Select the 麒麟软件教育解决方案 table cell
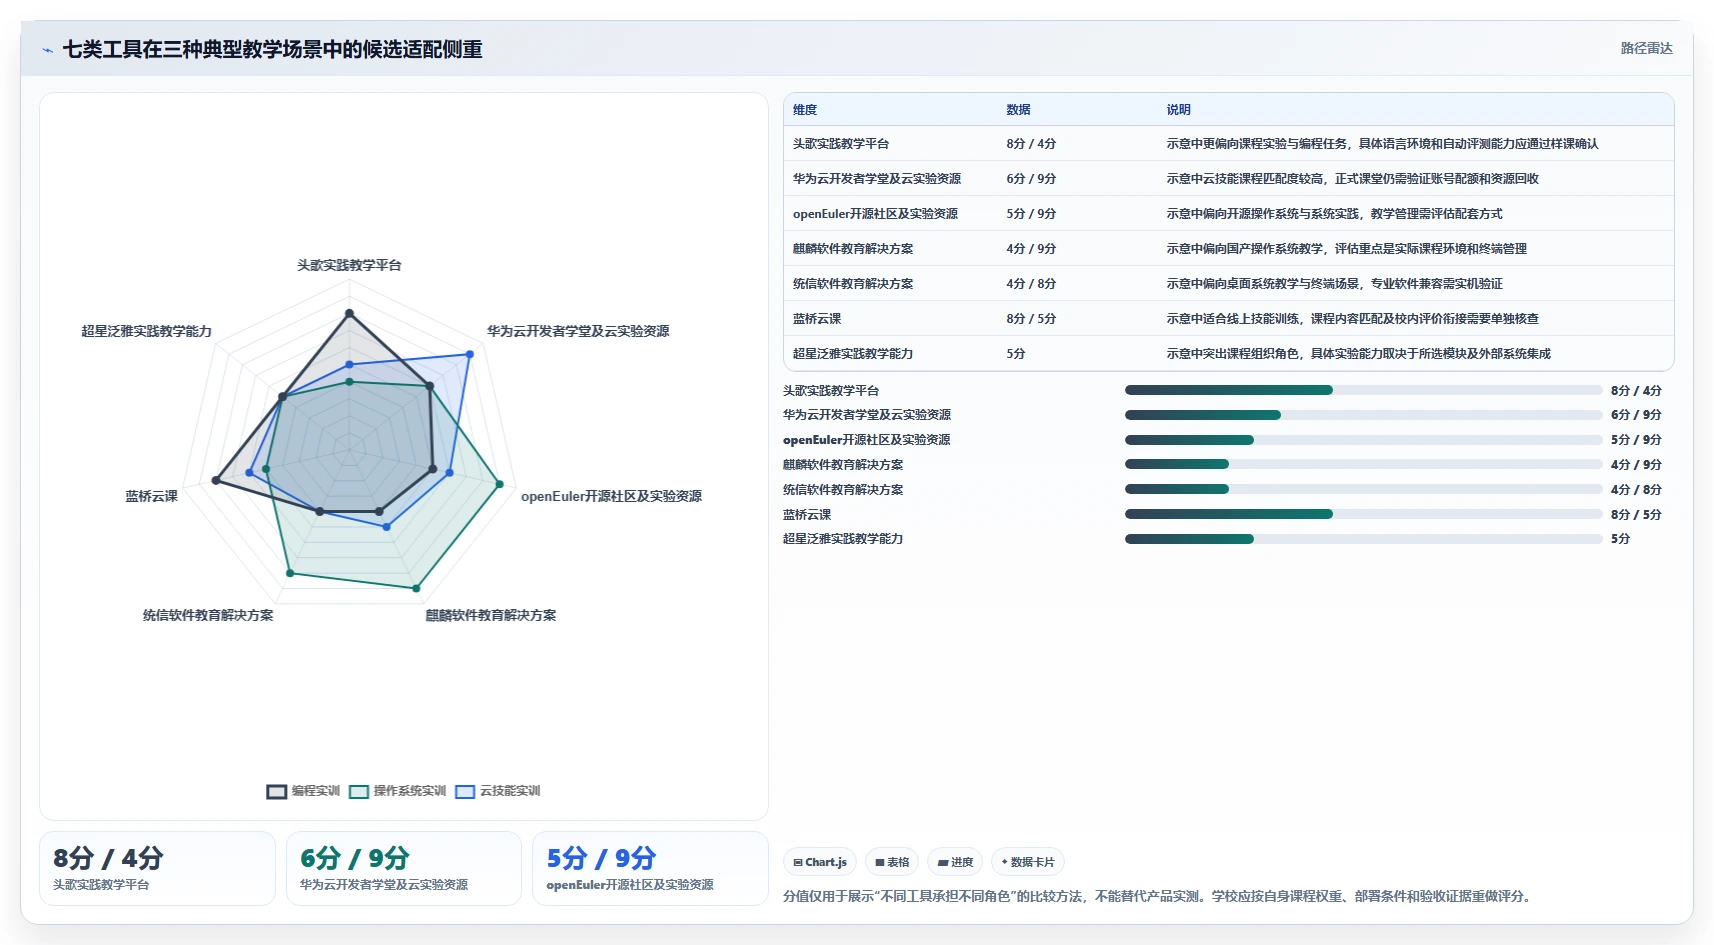Screen dimensions: 1714x945 (x=853, y=249)
